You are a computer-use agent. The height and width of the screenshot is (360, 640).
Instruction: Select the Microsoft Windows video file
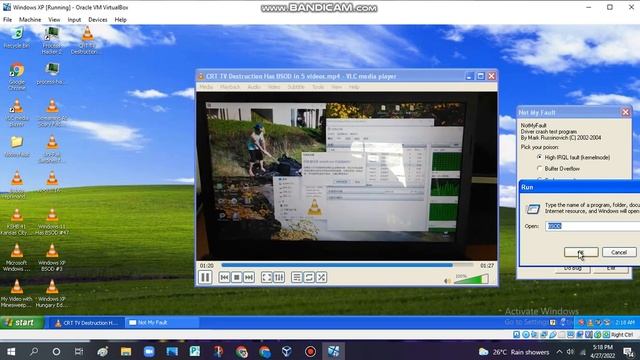coord(17,258)
